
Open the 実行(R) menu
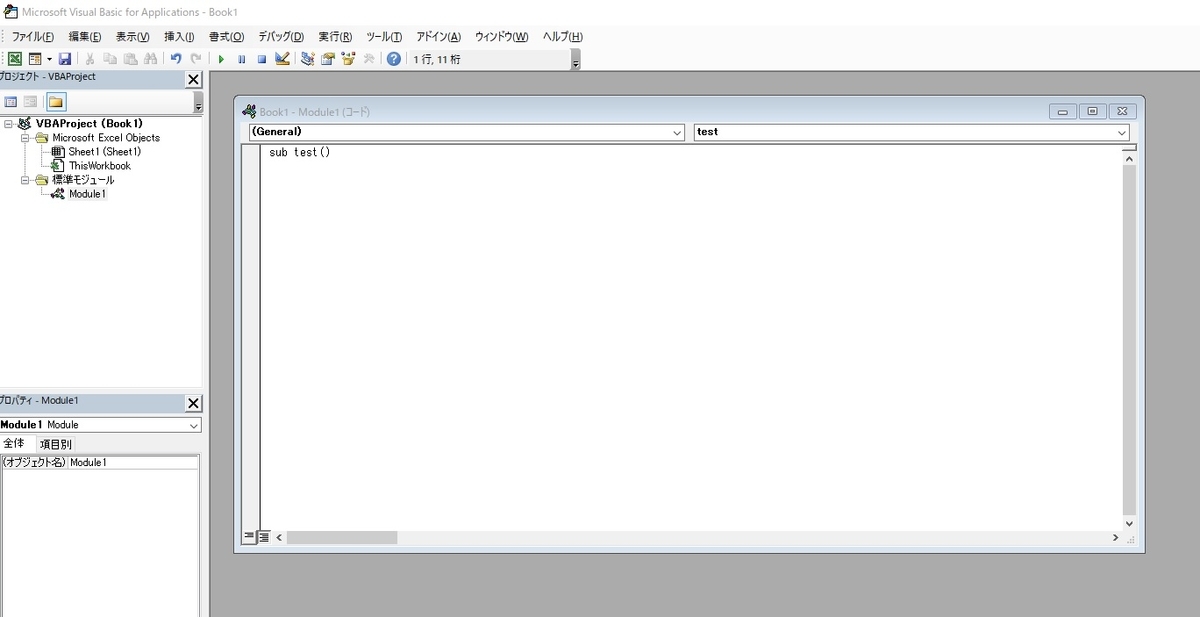point(335,36)
